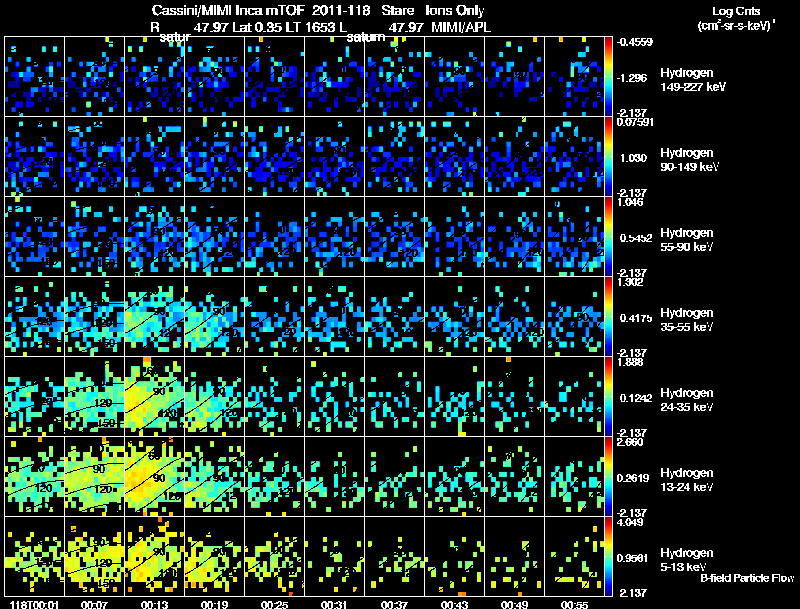Open the 149-227 keV panel at 118T00:01

point(34,77)
